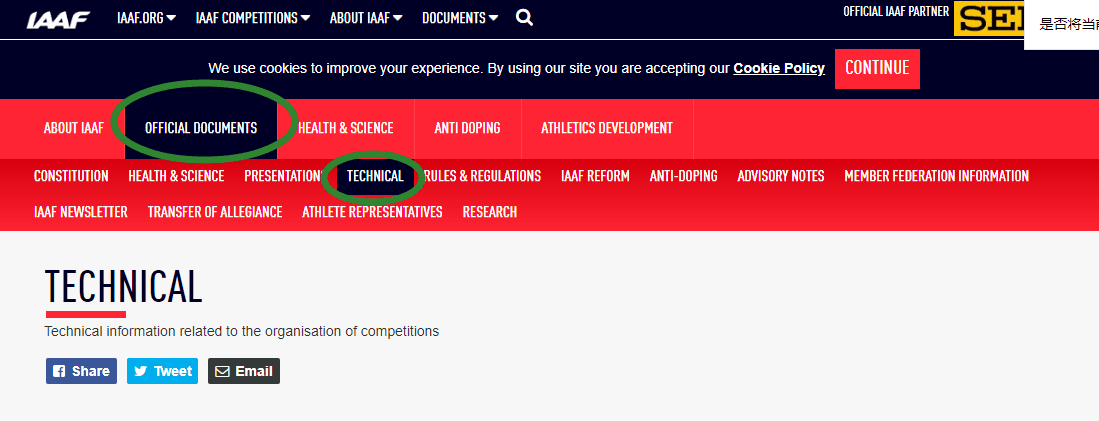Image resolution: width=1099 pixels, height=421 pixels.
Task: Open the Cookie Policy link
Action: point(779,69)
